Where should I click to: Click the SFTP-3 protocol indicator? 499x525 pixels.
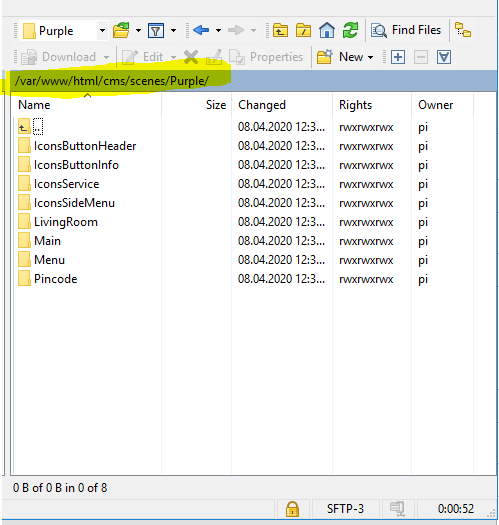[345, 509]
